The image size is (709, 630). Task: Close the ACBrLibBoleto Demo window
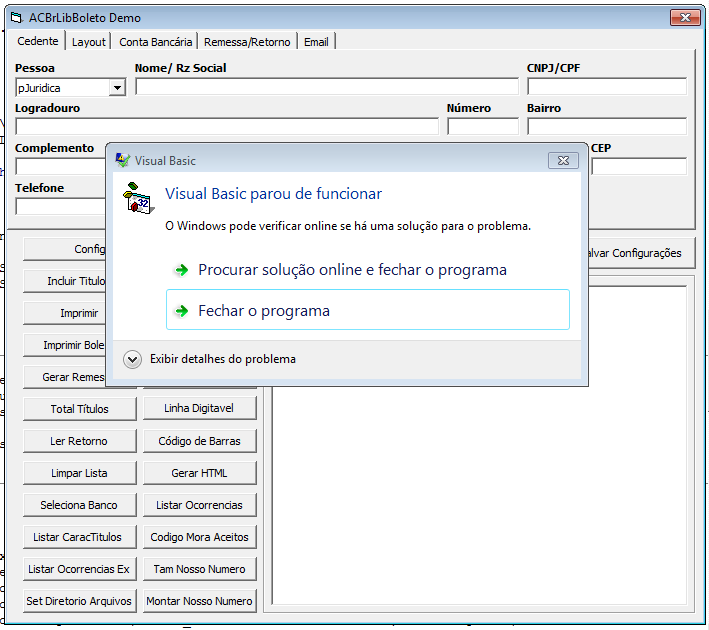click(685, 18)
